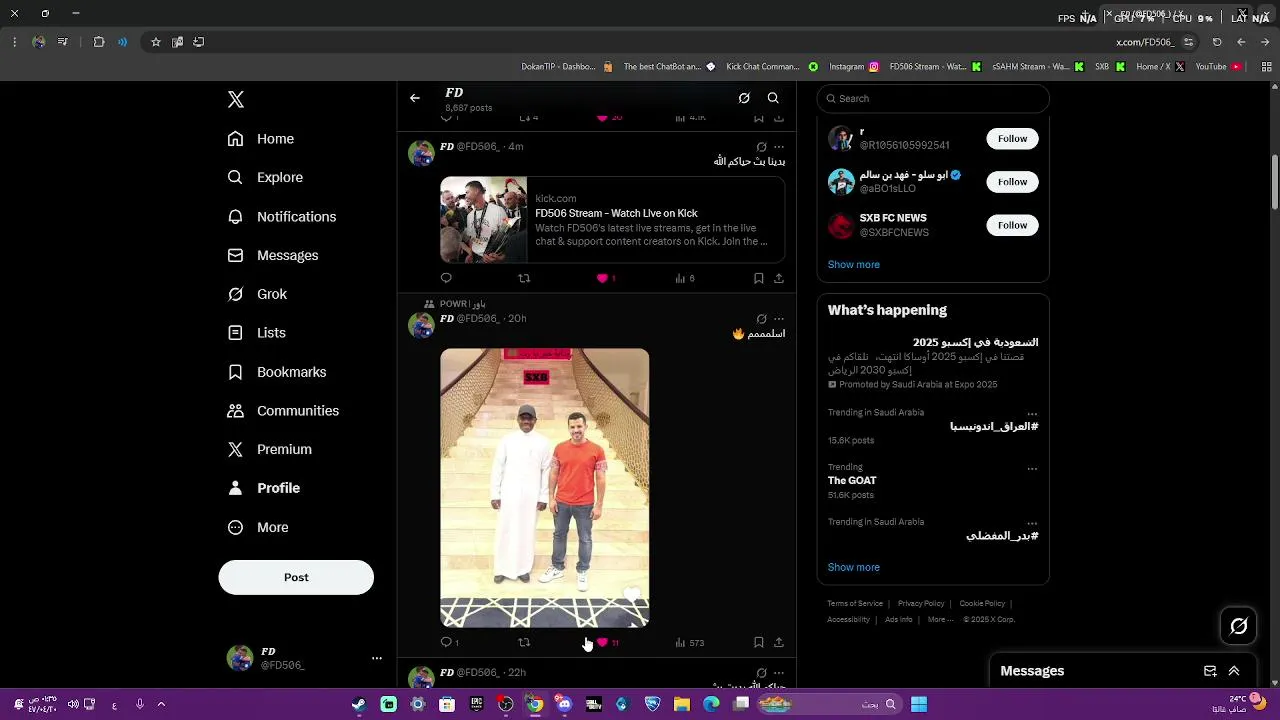
Task: Open more options on the 20h post
Action: pyautogui.click(x=779, y=319)
